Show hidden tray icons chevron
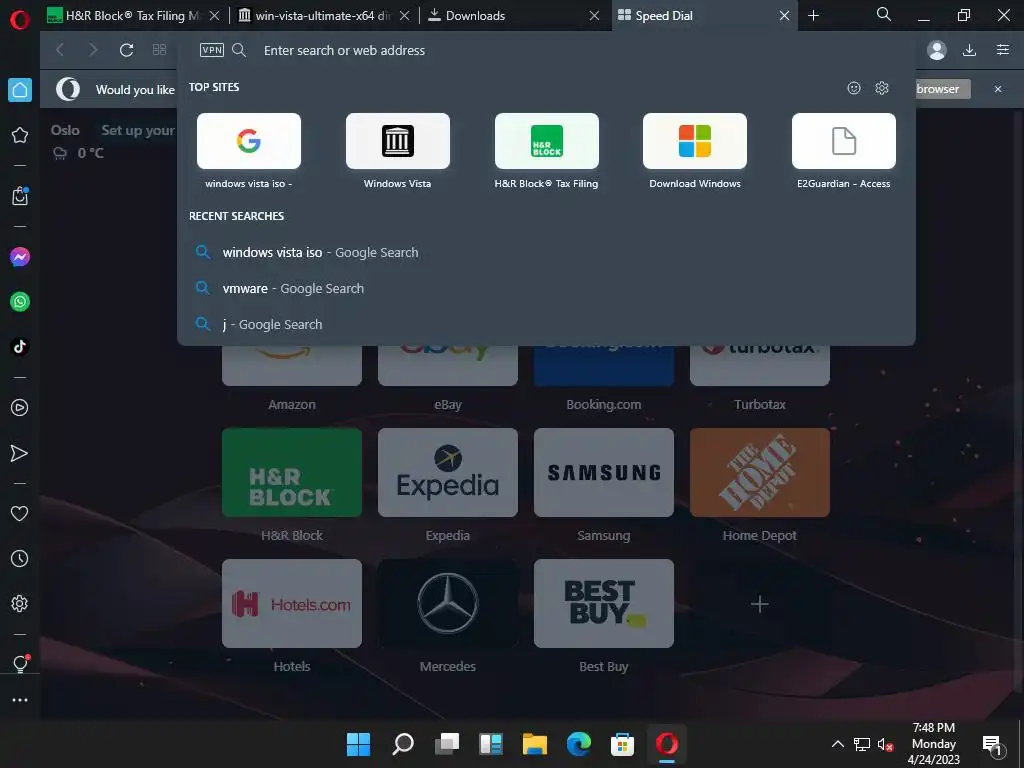This screenshot has height=768, width=1024. [x=837, y=744]
